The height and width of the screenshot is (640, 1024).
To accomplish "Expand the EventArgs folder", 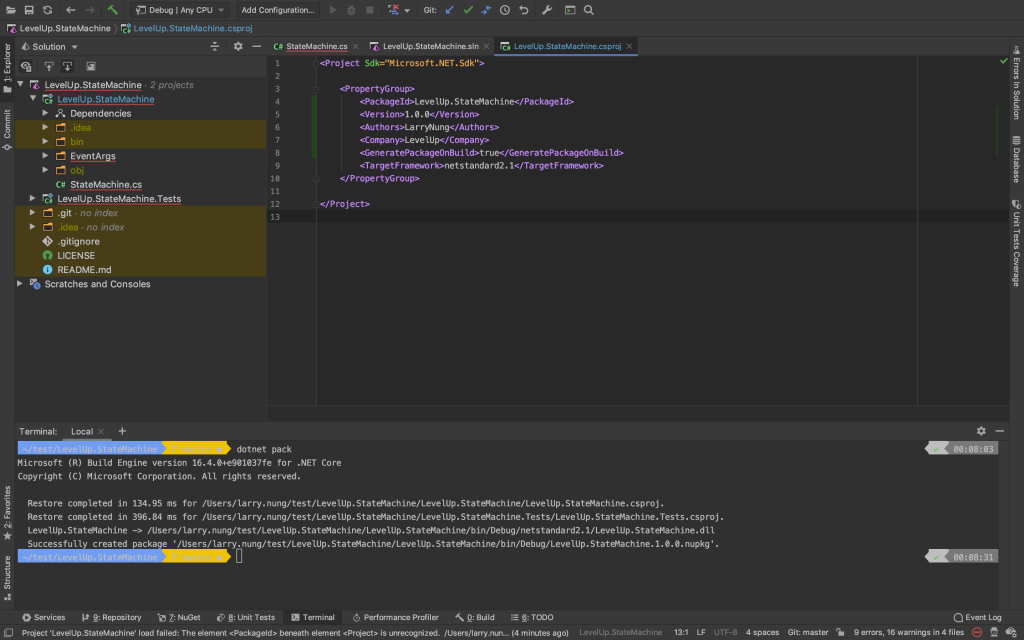I will [x=45, y=156].
